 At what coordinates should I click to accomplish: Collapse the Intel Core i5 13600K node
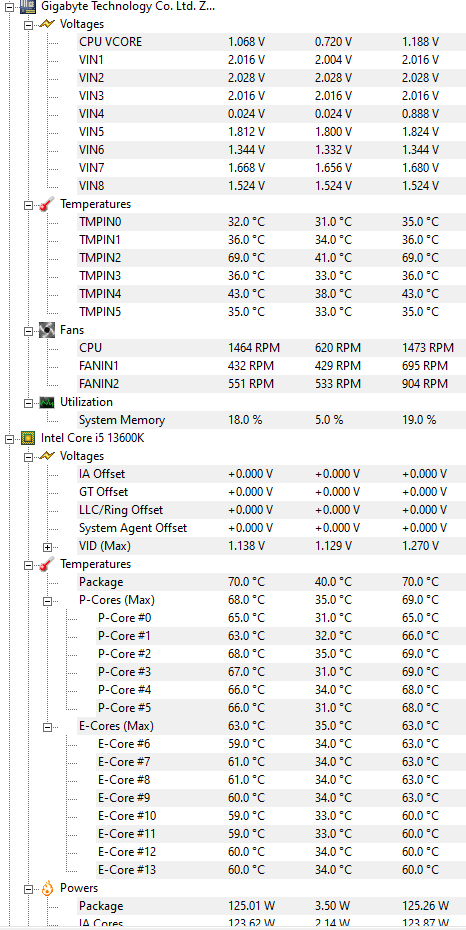point(9,439)
